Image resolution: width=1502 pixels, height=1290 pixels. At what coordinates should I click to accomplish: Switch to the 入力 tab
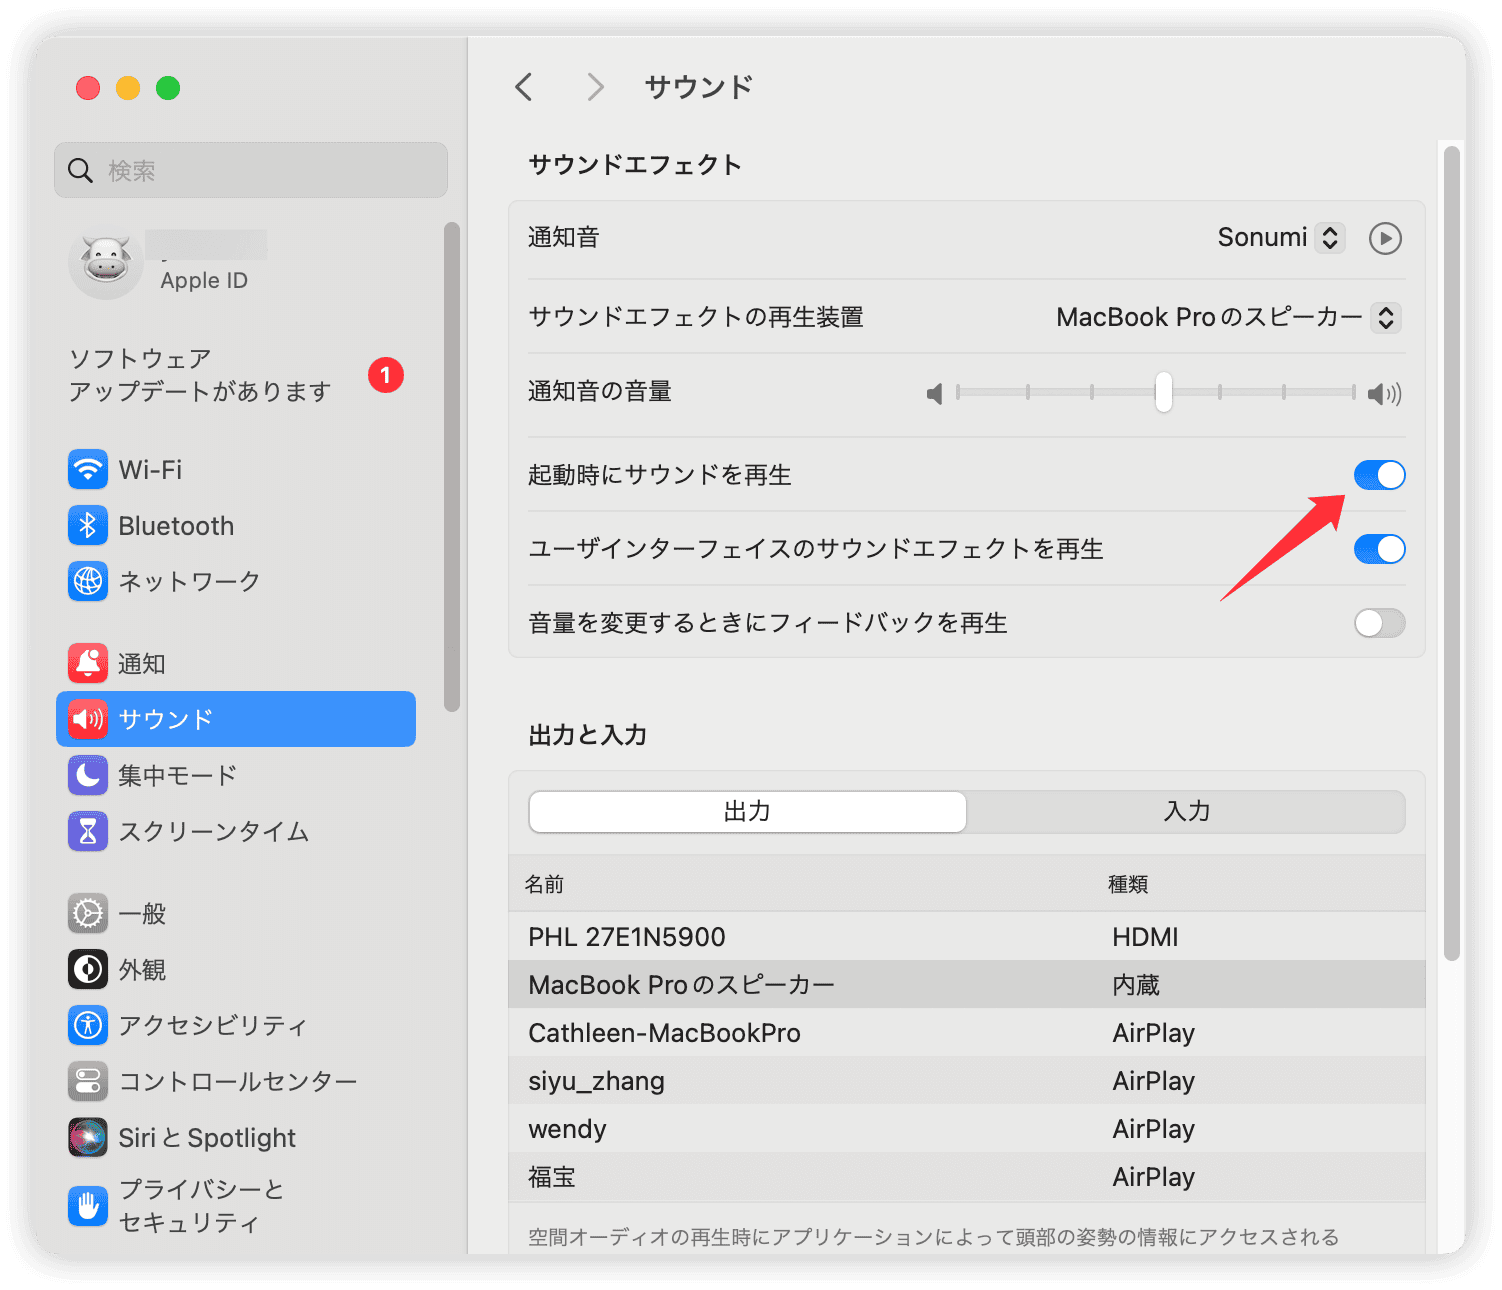coord(1186,811)
